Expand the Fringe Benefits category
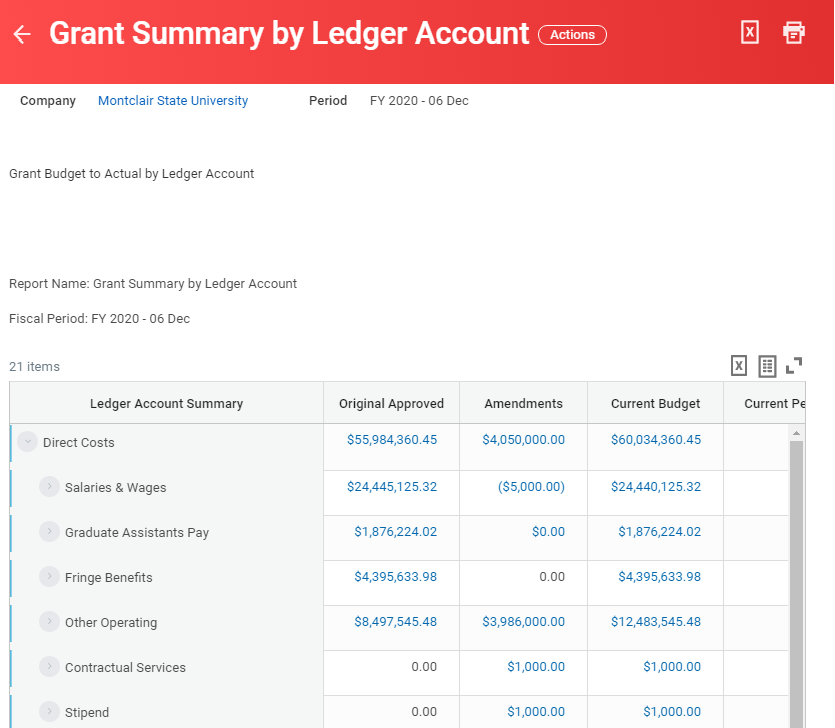Viewport: 835px width, 728px height. pos(49,577)
